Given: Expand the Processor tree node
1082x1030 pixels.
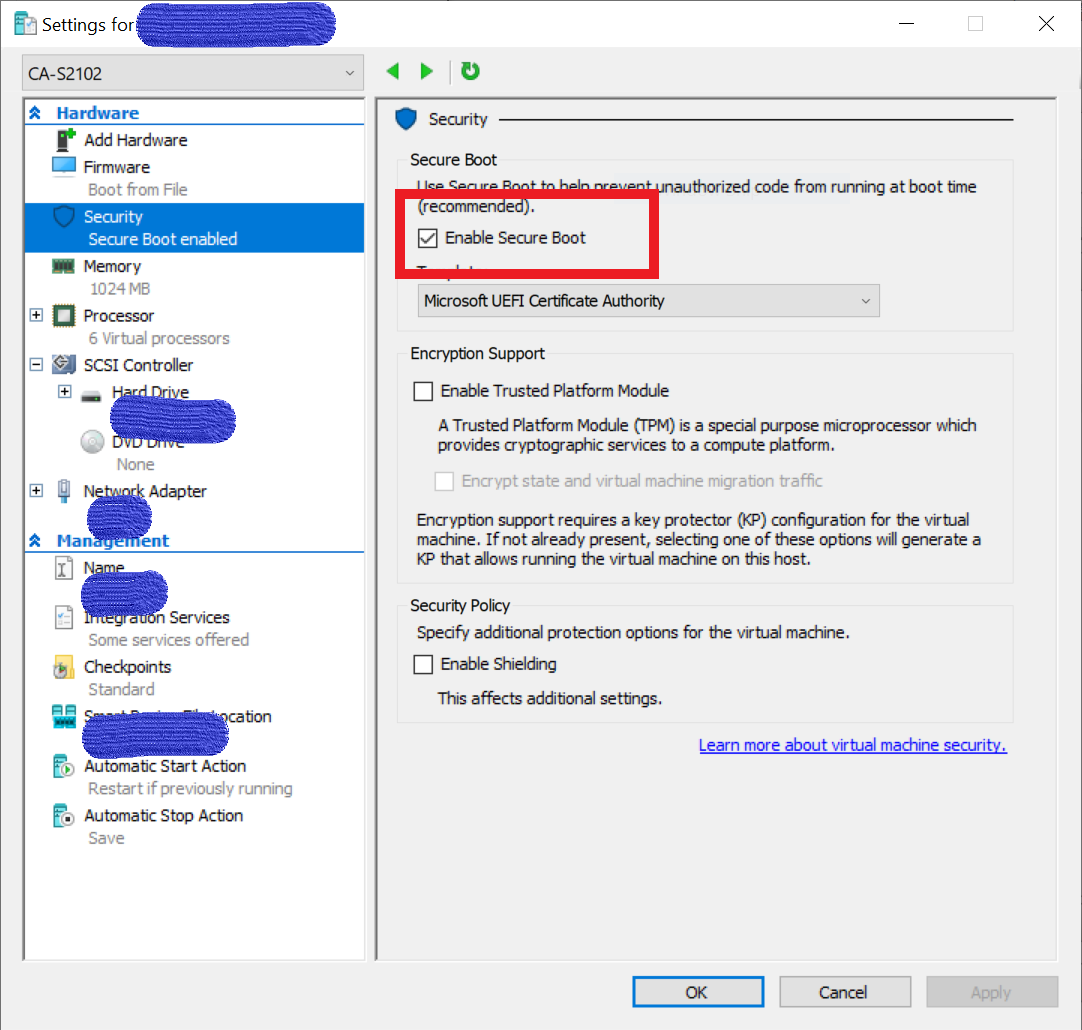Looking at the screenshot, I should click(37, 316).
